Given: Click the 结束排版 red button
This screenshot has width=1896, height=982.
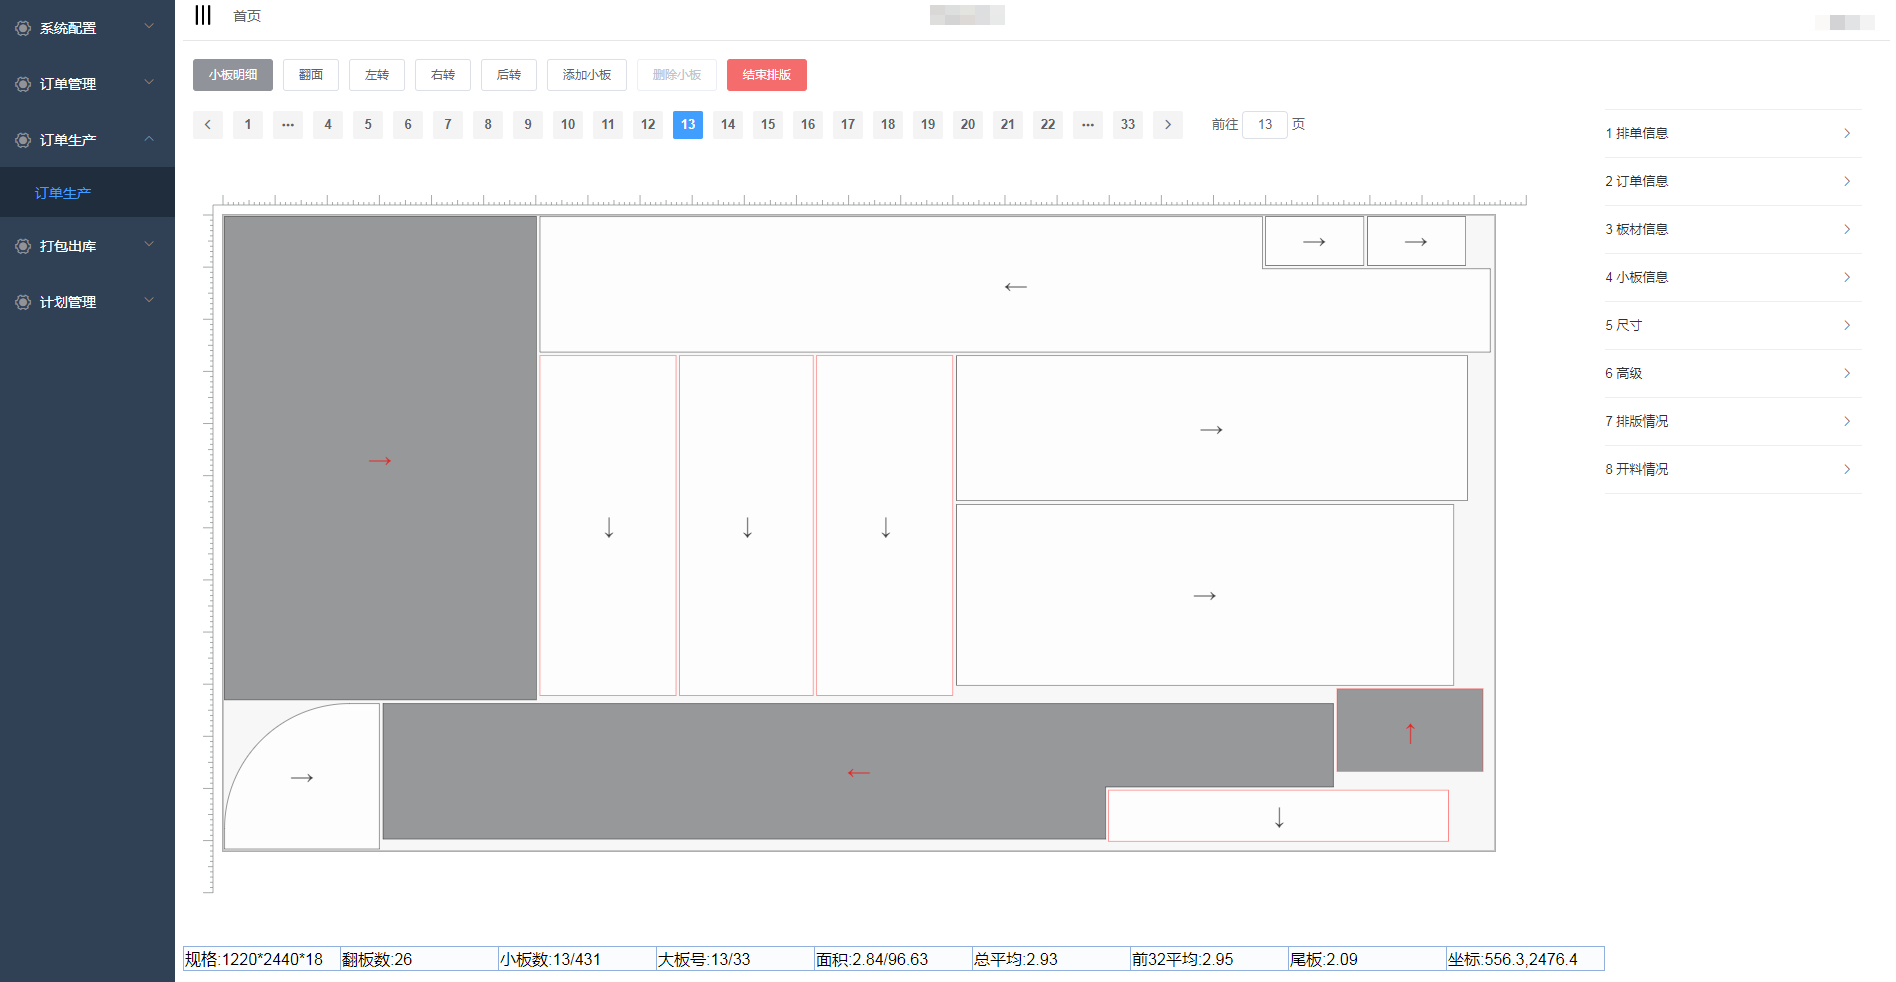Looking at the screenshot, I should tap(766, 75).
